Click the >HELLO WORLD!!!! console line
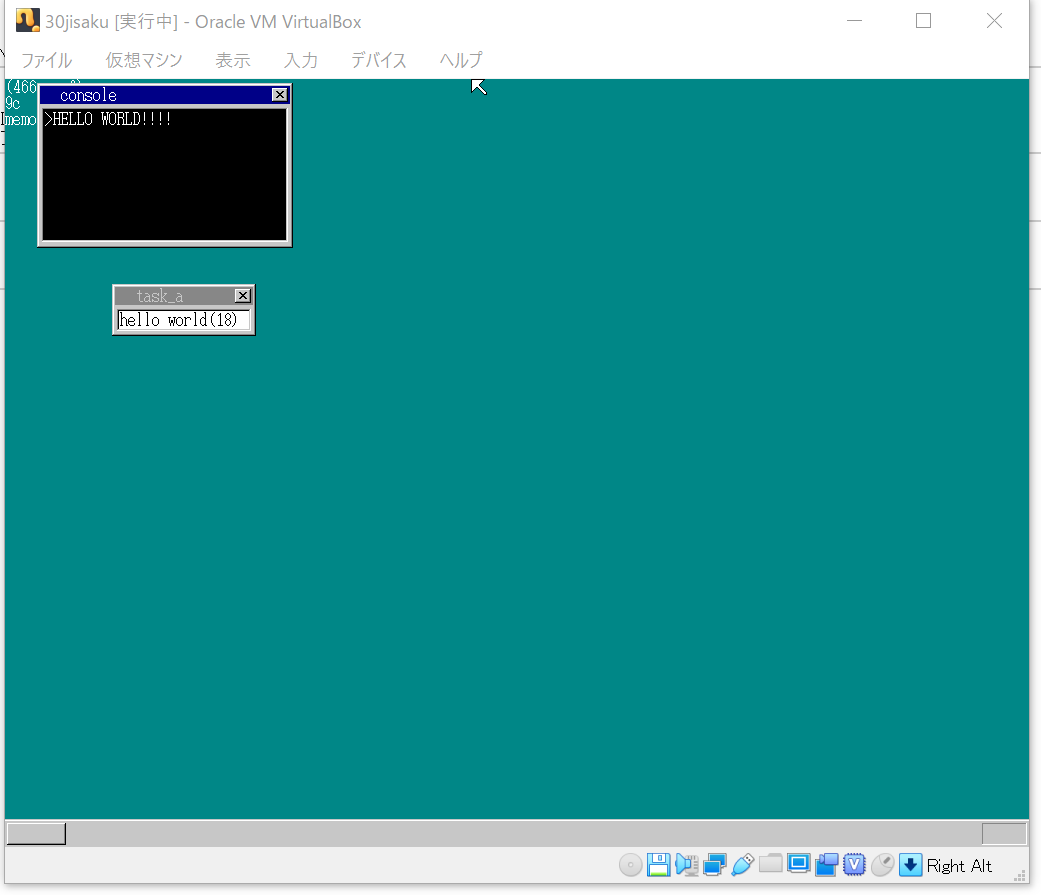1041x895 pixels. pos(108,119)
